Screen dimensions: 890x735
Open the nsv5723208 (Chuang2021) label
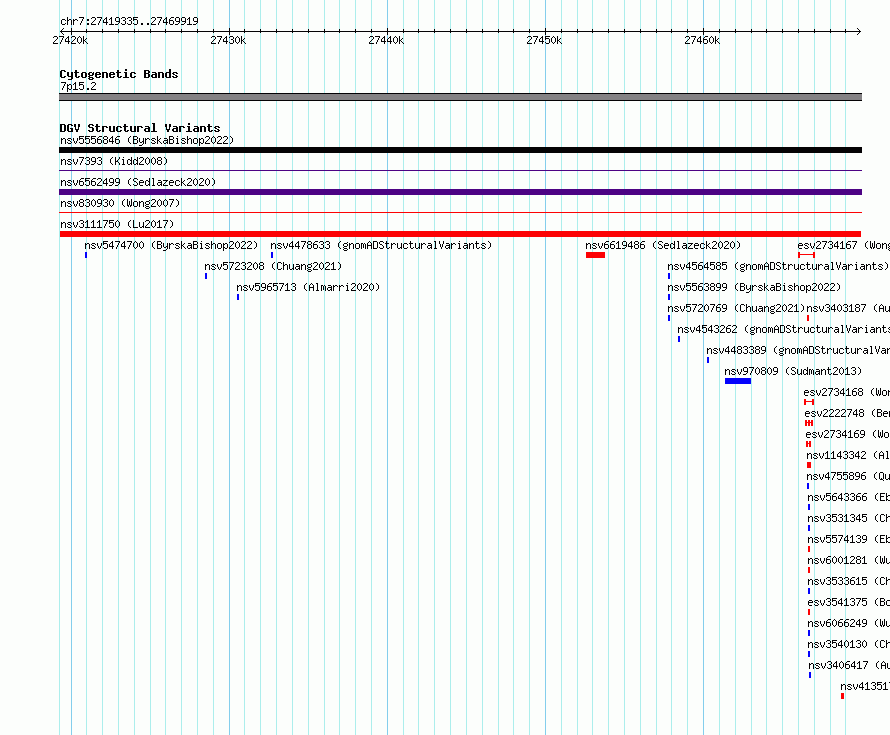[273, 266]
